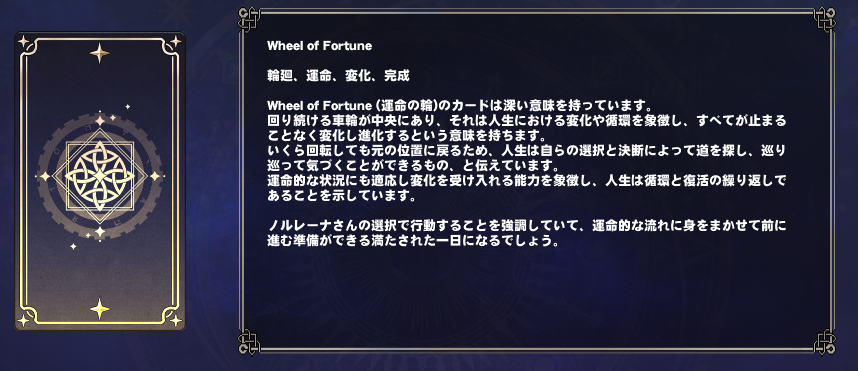
Task: Select the "Wheel of Fortune" title heading
Action: pos(320,46)
